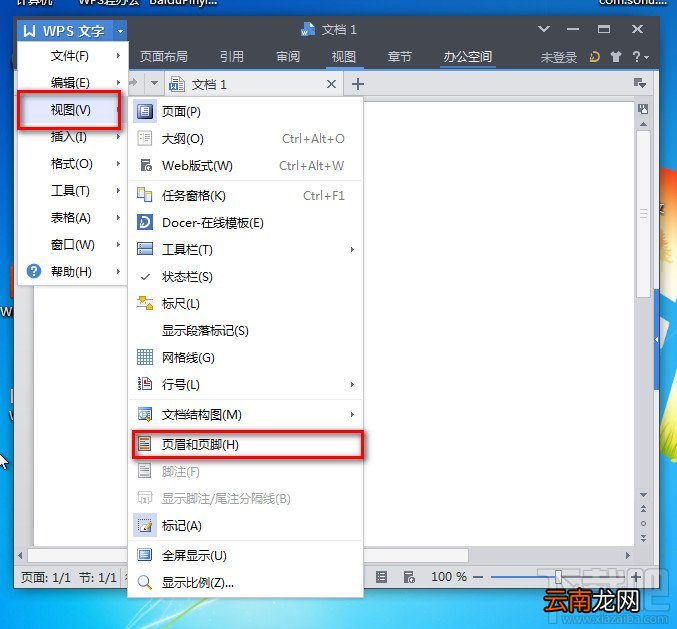Open the help ? dropdown in title bar
The image size is (677, 629).
point(641,57)
